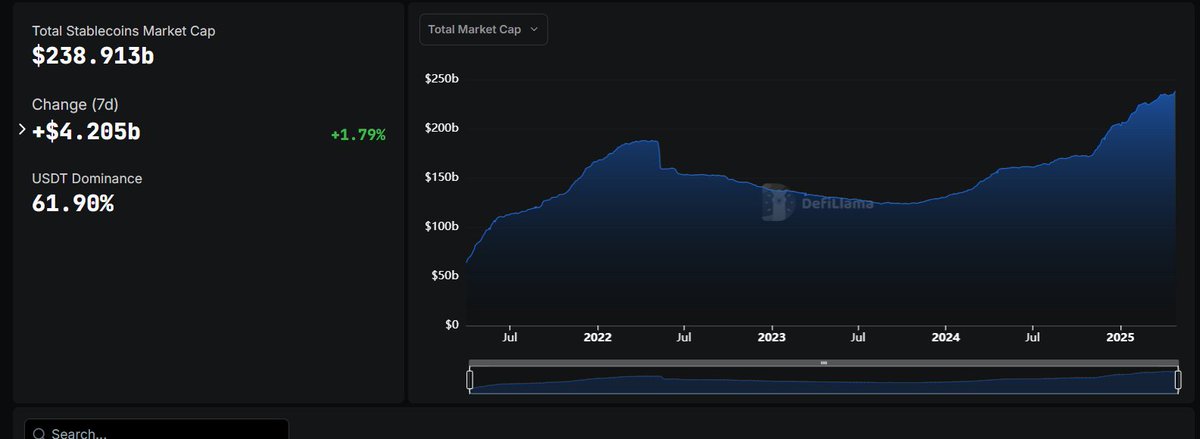The image size is (1200, 439).
Task: Click the Total Stablecoins Market Cap label
Action: [124, 31]
